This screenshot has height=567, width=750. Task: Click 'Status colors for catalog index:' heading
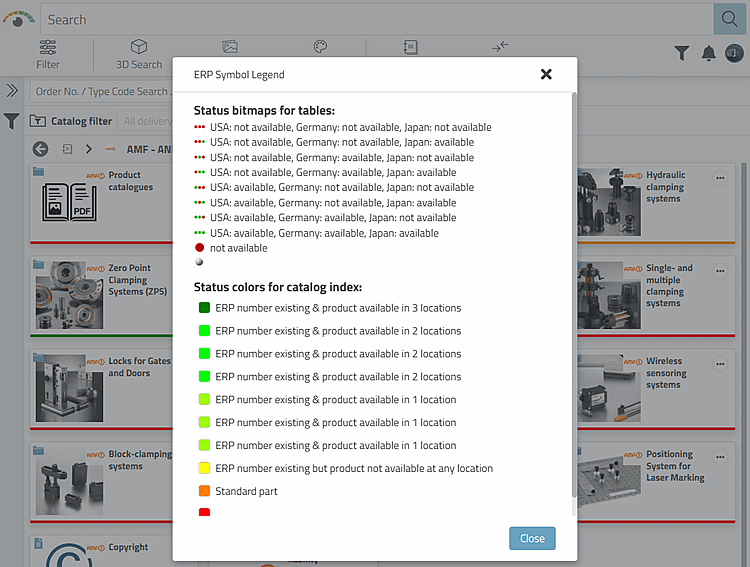[278, 287]
